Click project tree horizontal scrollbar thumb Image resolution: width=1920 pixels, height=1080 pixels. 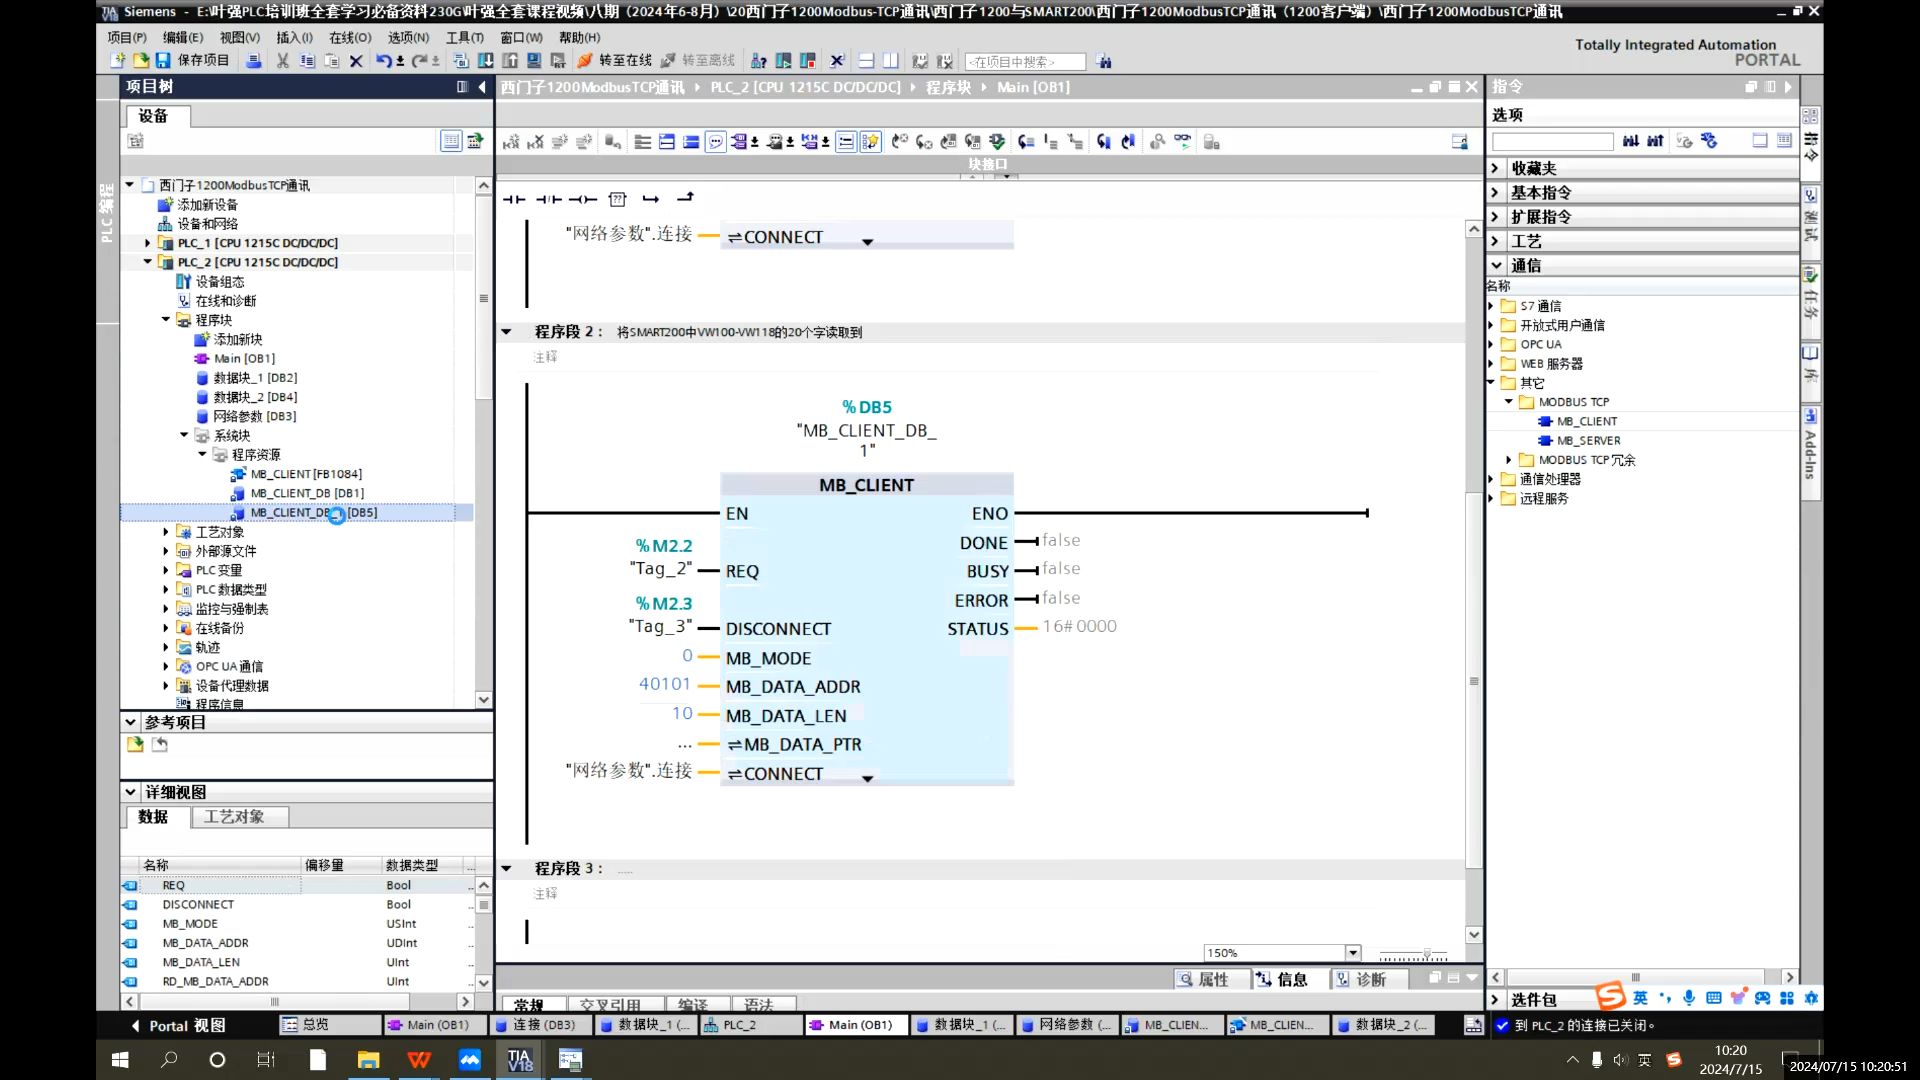pos(274,1001)
